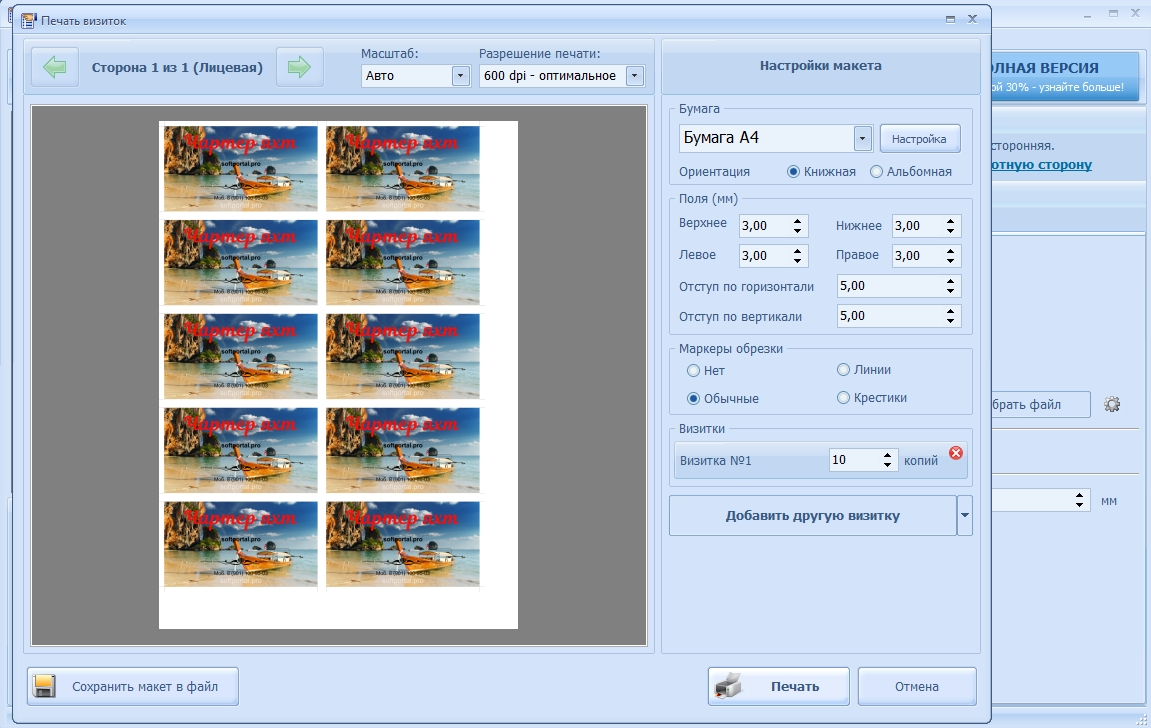Click the Добавить другую визитку button

(x=812, y=516)
